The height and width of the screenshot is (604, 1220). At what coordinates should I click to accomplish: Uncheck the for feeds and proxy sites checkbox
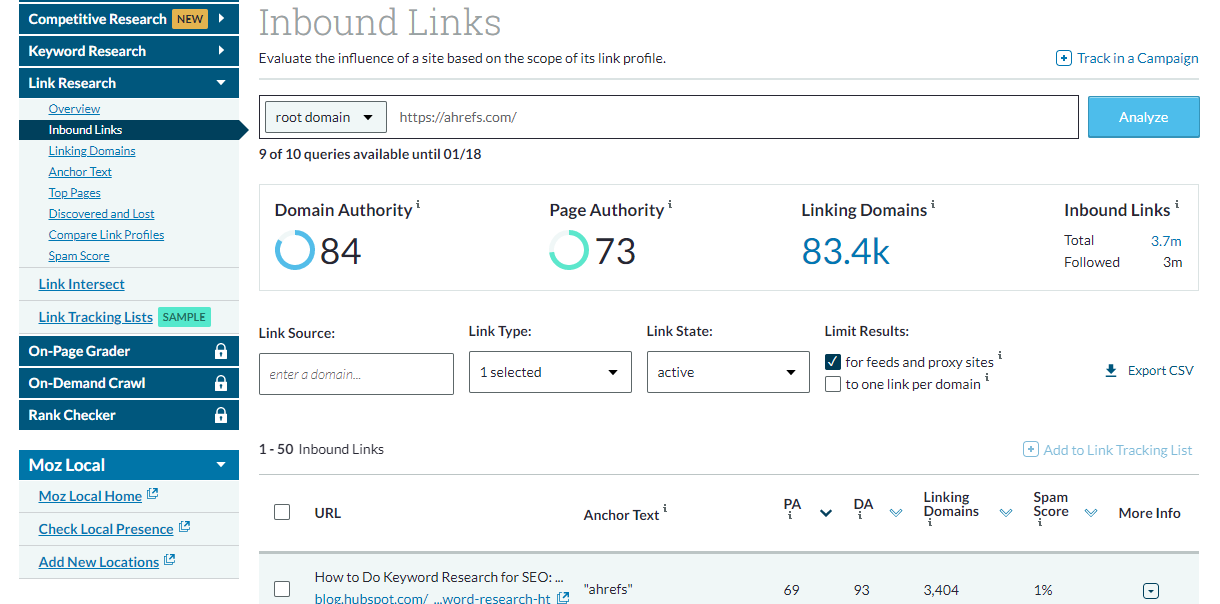click(x=832, y=361)
